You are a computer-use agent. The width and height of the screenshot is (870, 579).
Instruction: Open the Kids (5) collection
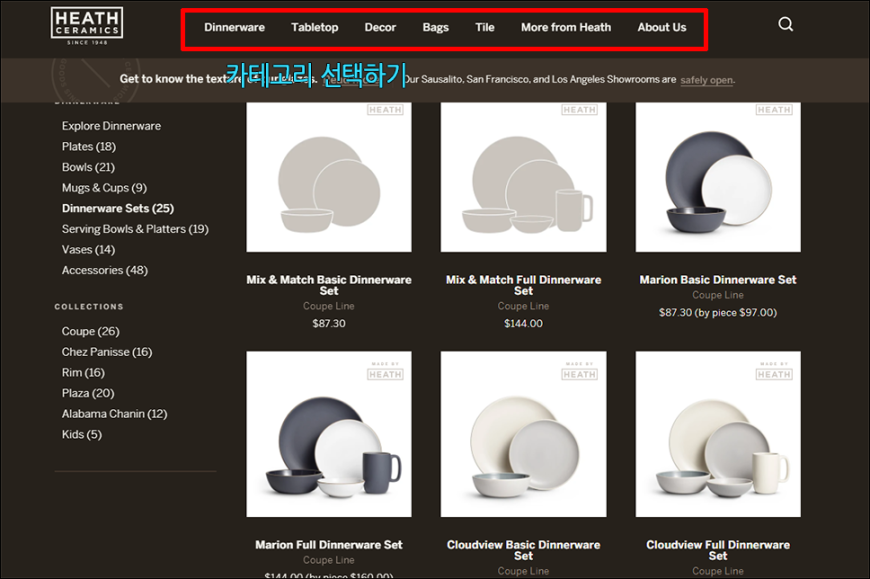tap(82, 434)
